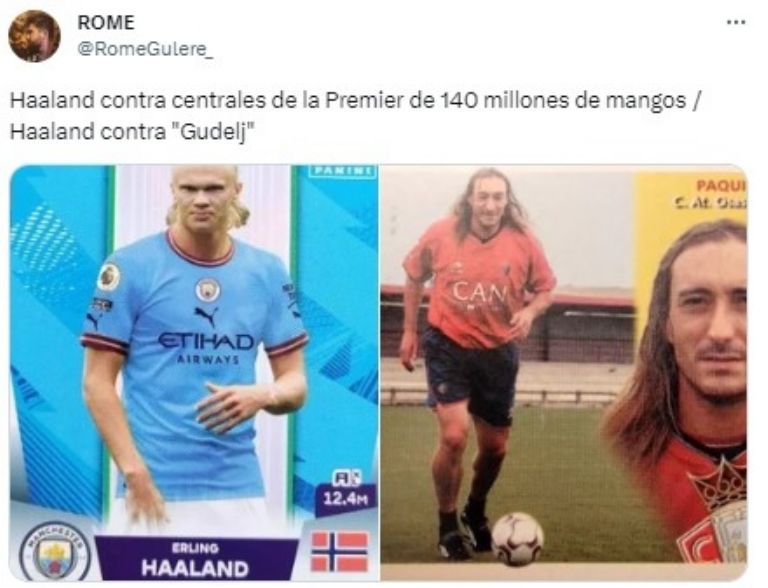
Task: Open the three-dot more options menu
Action: tap(736, 23)
